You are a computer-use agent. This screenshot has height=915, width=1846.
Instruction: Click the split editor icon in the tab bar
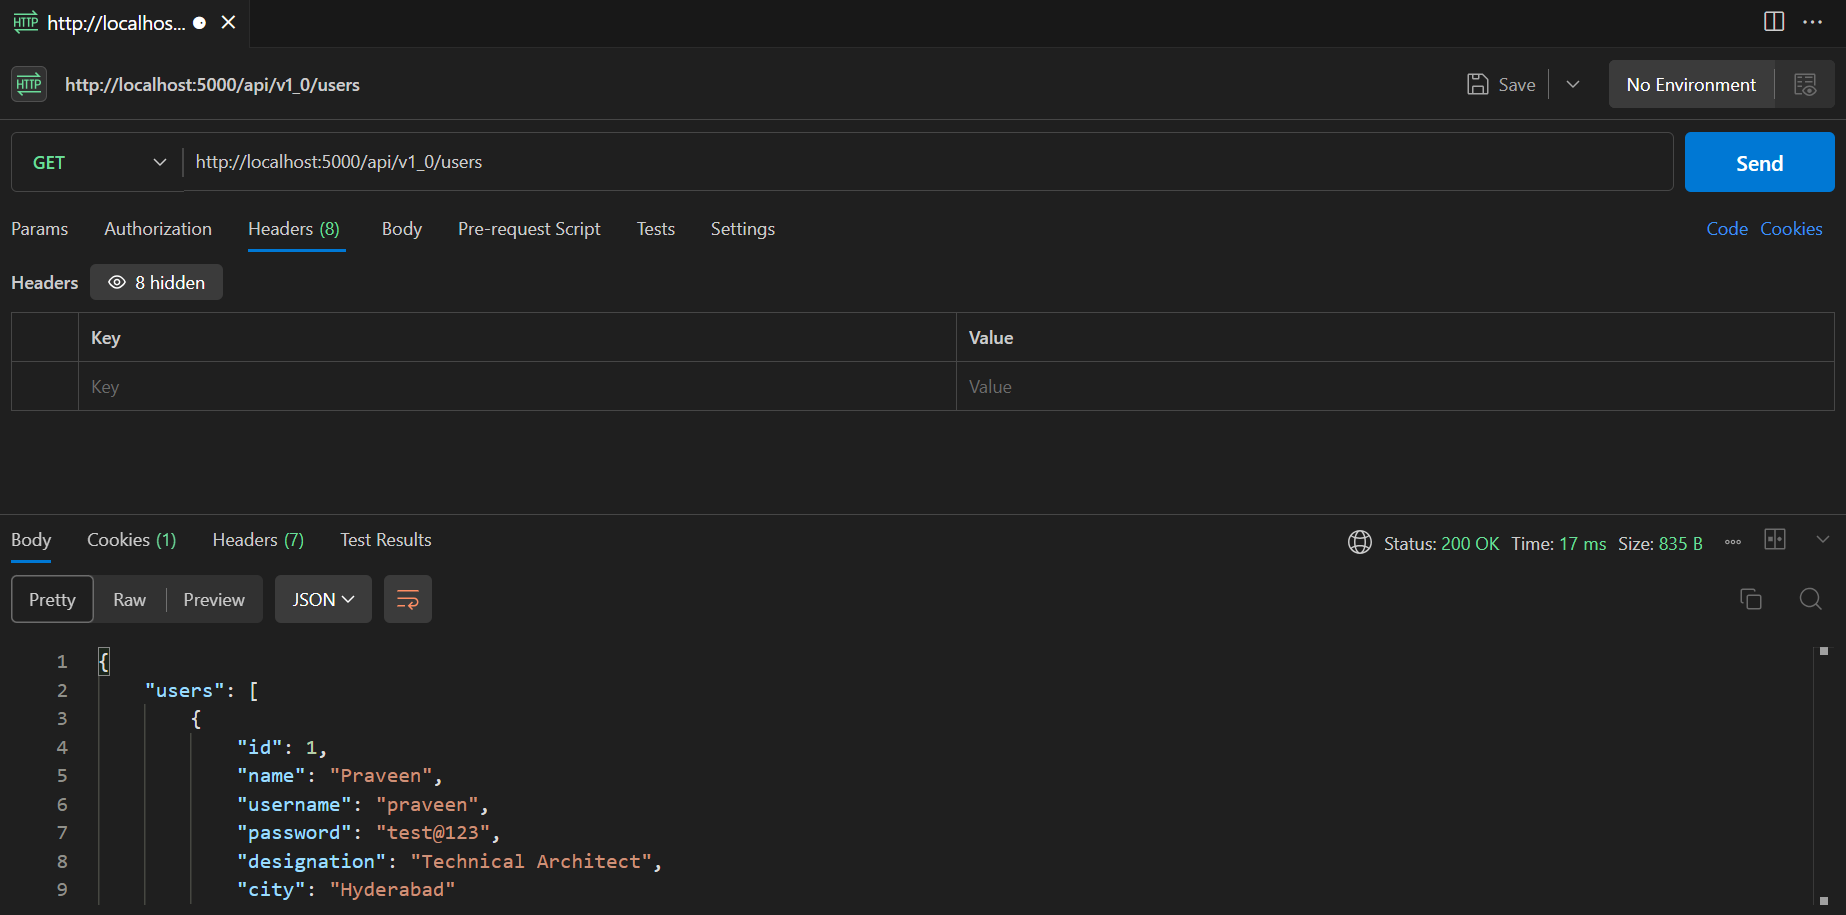click(x=1774, y=22)
